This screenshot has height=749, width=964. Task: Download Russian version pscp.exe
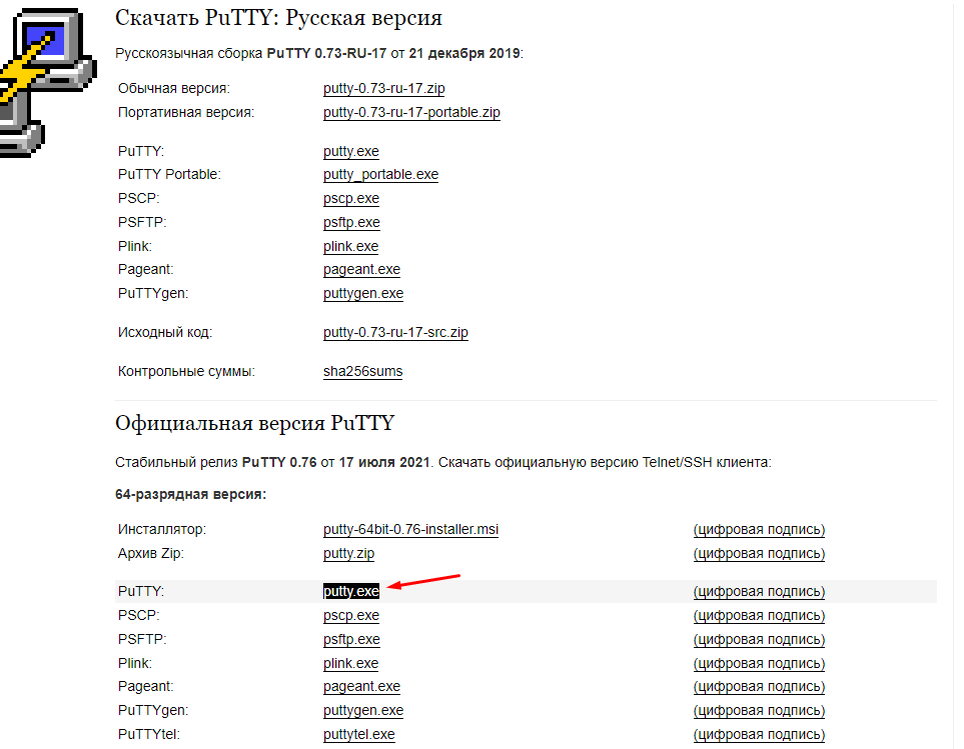coord(351,199)
